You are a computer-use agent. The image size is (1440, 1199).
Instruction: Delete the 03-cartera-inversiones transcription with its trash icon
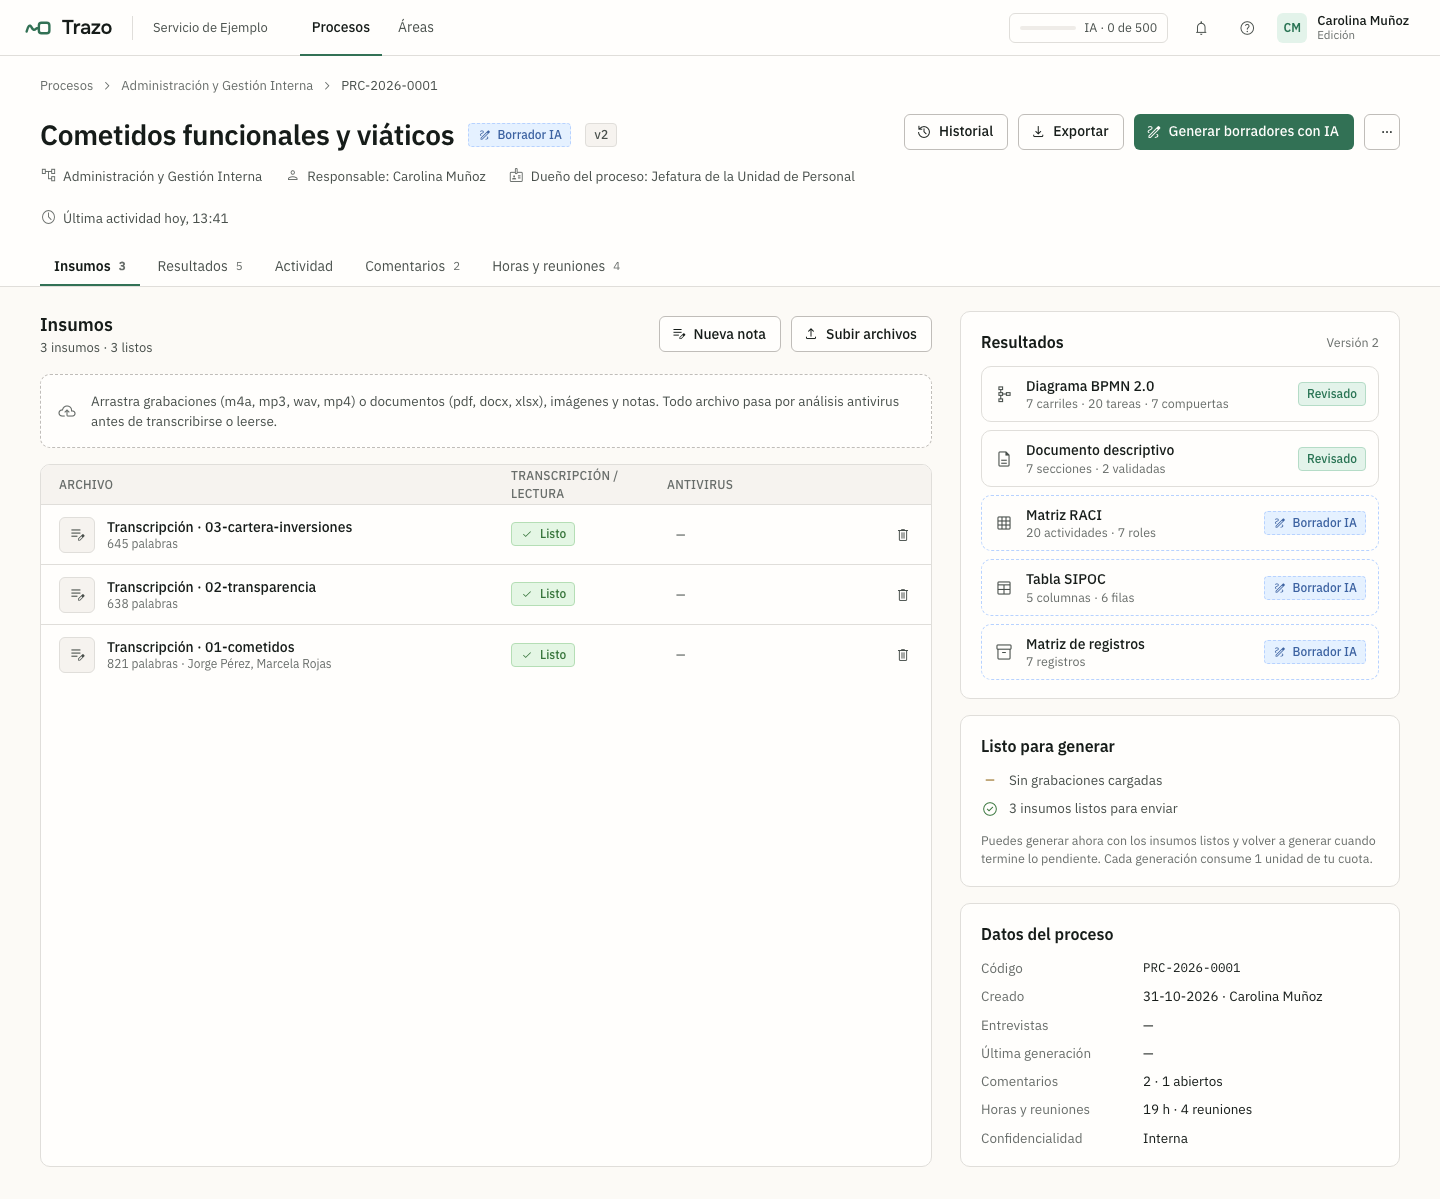pos(903,535)
